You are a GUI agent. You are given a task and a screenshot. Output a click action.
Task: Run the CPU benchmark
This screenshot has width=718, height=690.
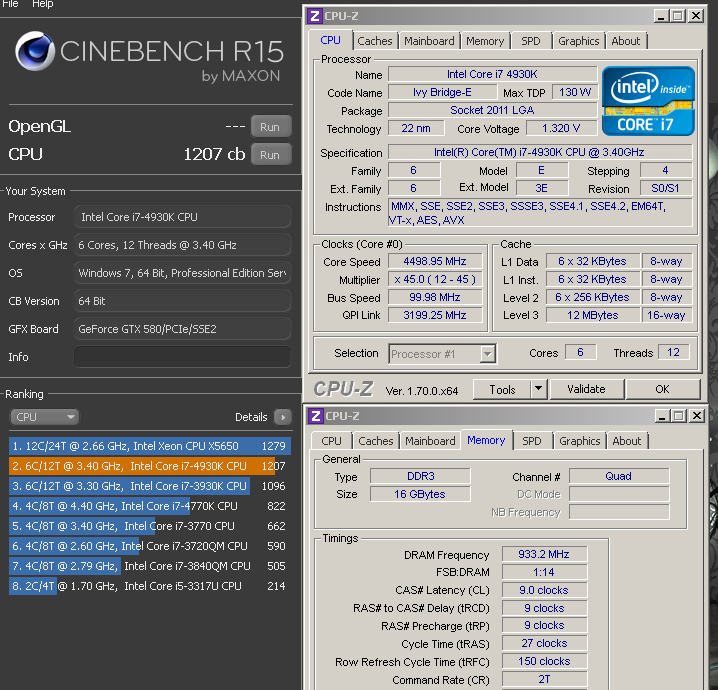(271, 155)
